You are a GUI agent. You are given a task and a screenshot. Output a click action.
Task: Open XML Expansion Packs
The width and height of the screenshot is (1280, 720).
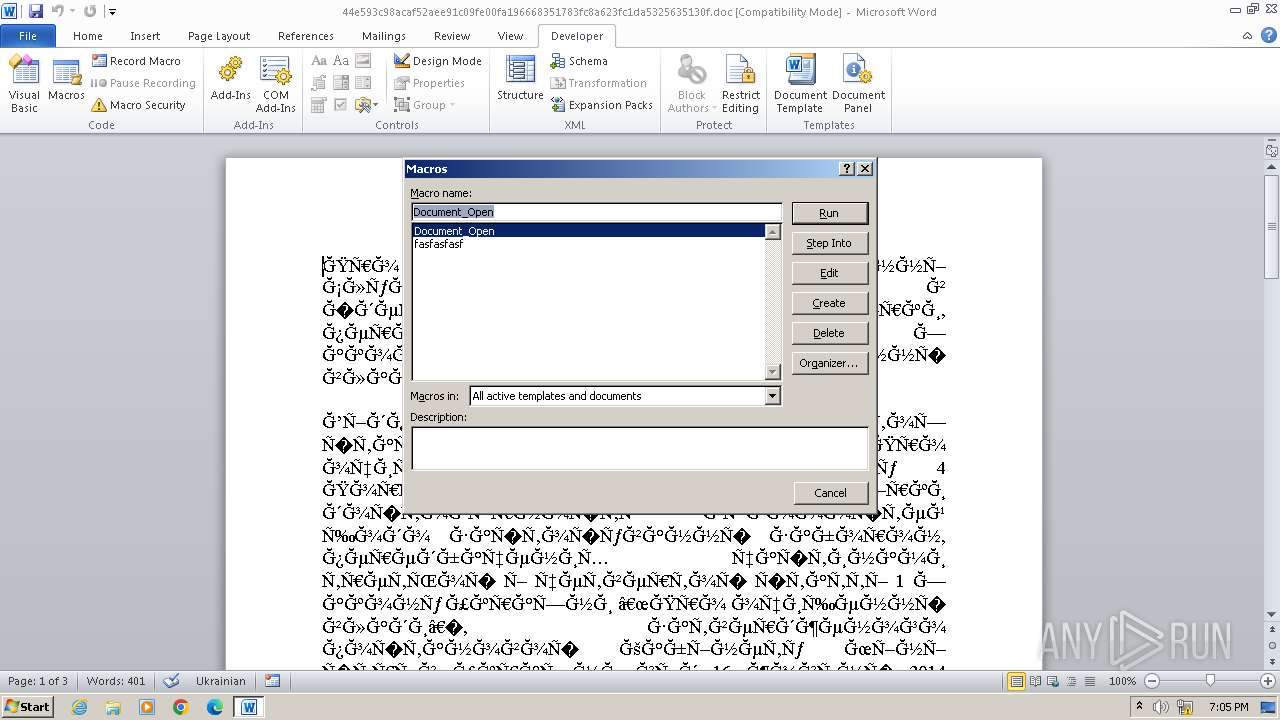coord(601,105)
